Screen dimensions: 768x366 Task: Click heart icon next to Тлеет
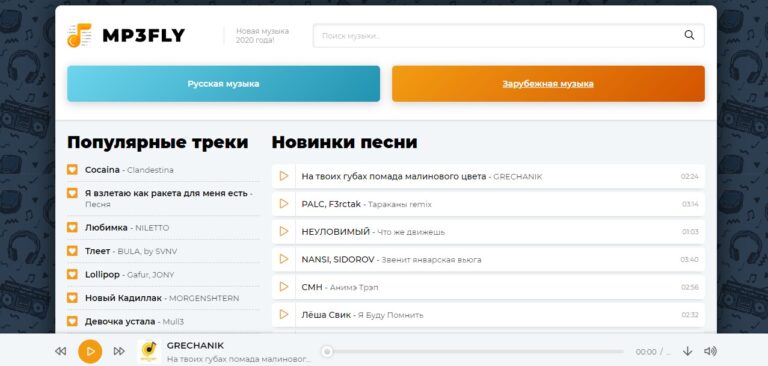[72, 251]
